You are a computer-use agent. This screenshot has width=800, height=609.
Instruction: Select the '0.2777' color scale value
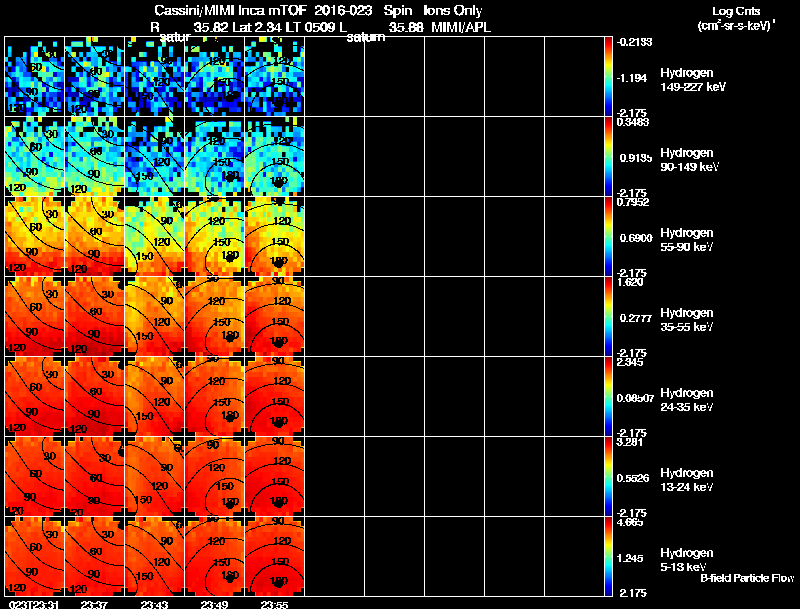click(635, 318)
